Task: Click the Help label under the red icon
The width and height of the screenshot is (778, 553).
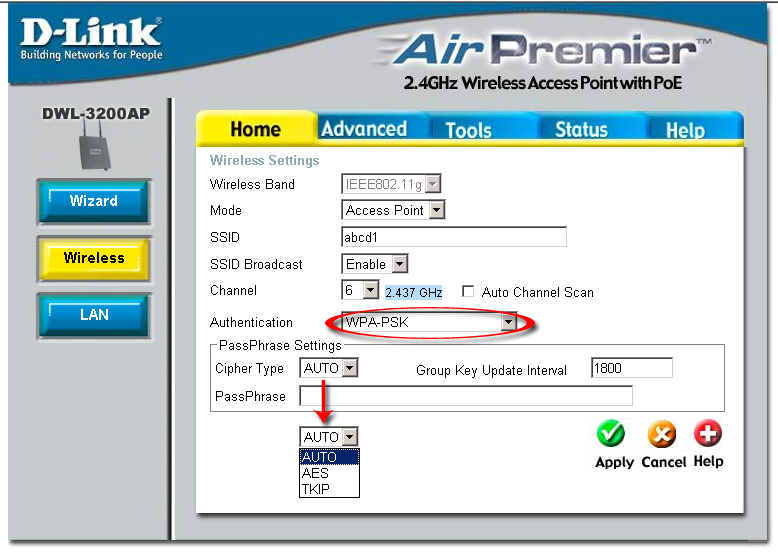Action: 709,461
